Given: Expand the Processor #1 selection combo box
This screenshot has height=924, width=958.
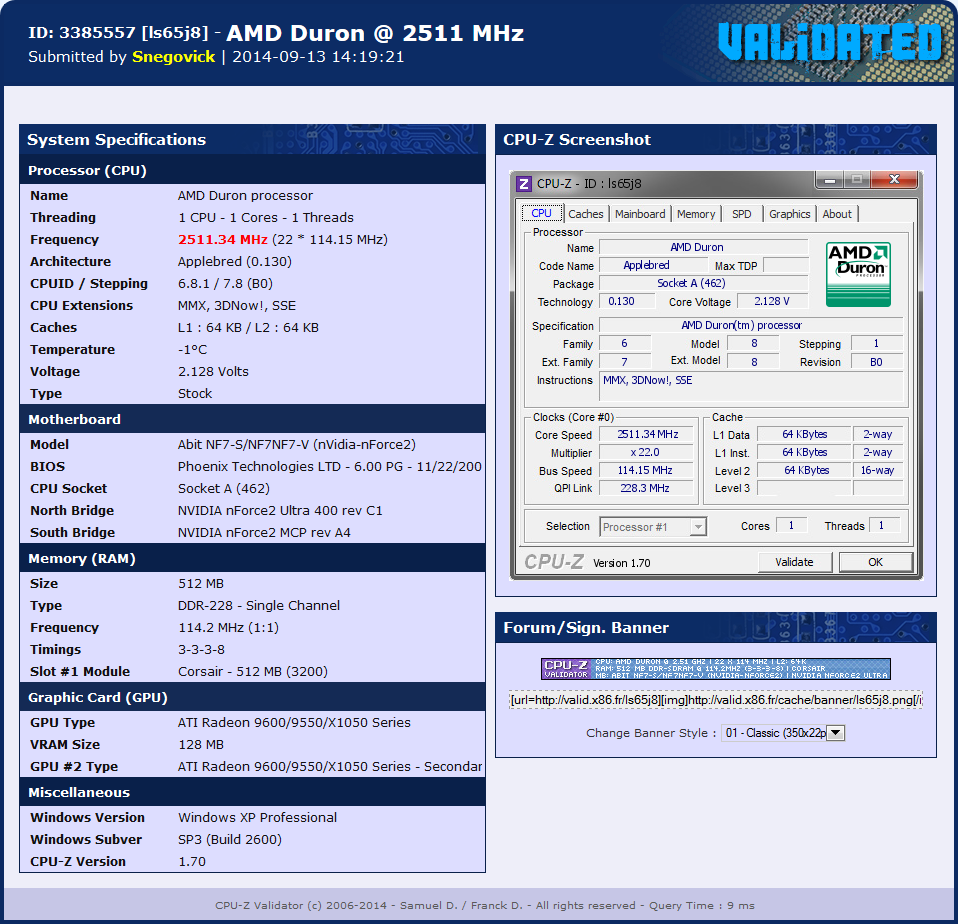Looking at the screenshot, I should (x=653, y=527).
